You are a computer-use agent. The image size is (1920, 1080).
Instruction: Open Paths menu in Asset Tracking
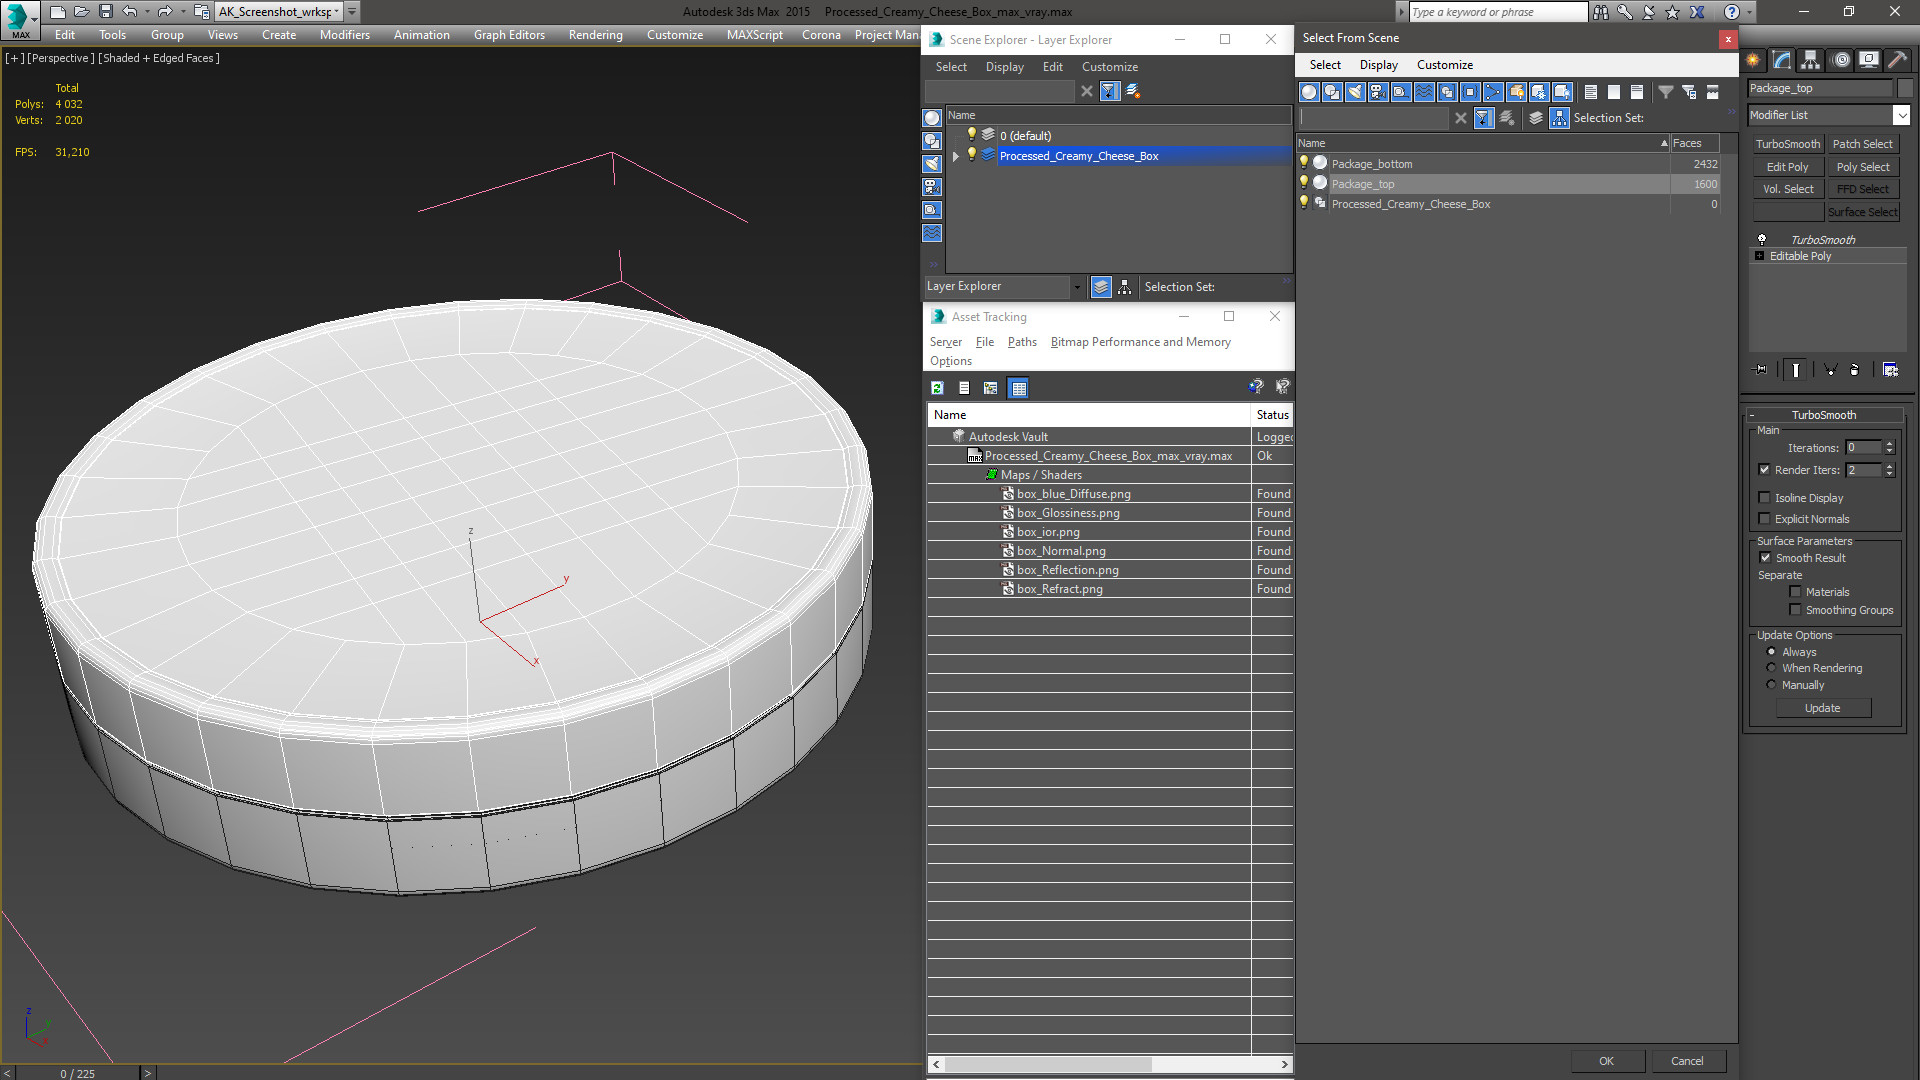[1022, 342]
